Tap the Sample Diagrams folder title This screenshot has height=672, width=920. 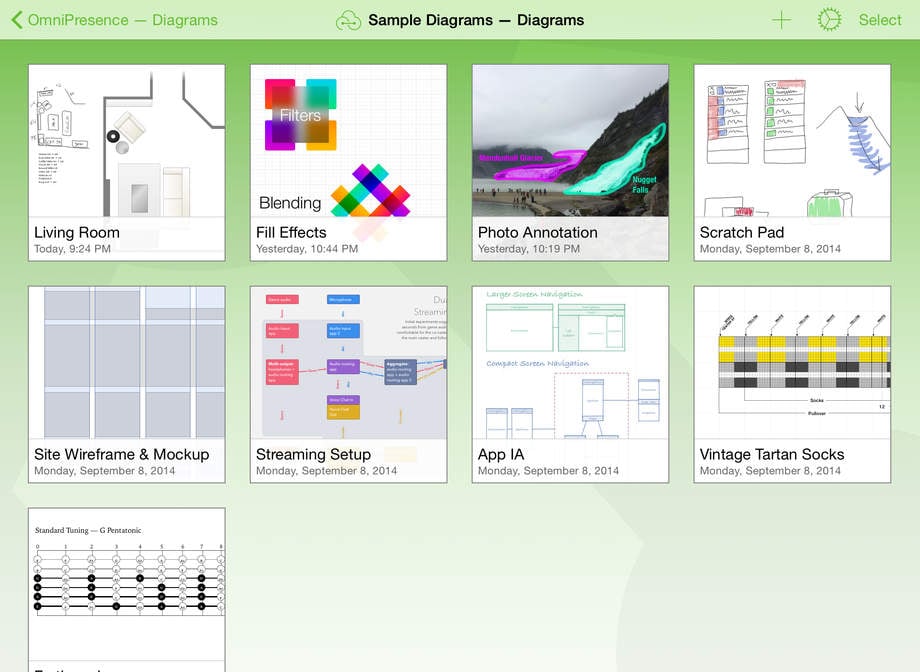[476, 20]
